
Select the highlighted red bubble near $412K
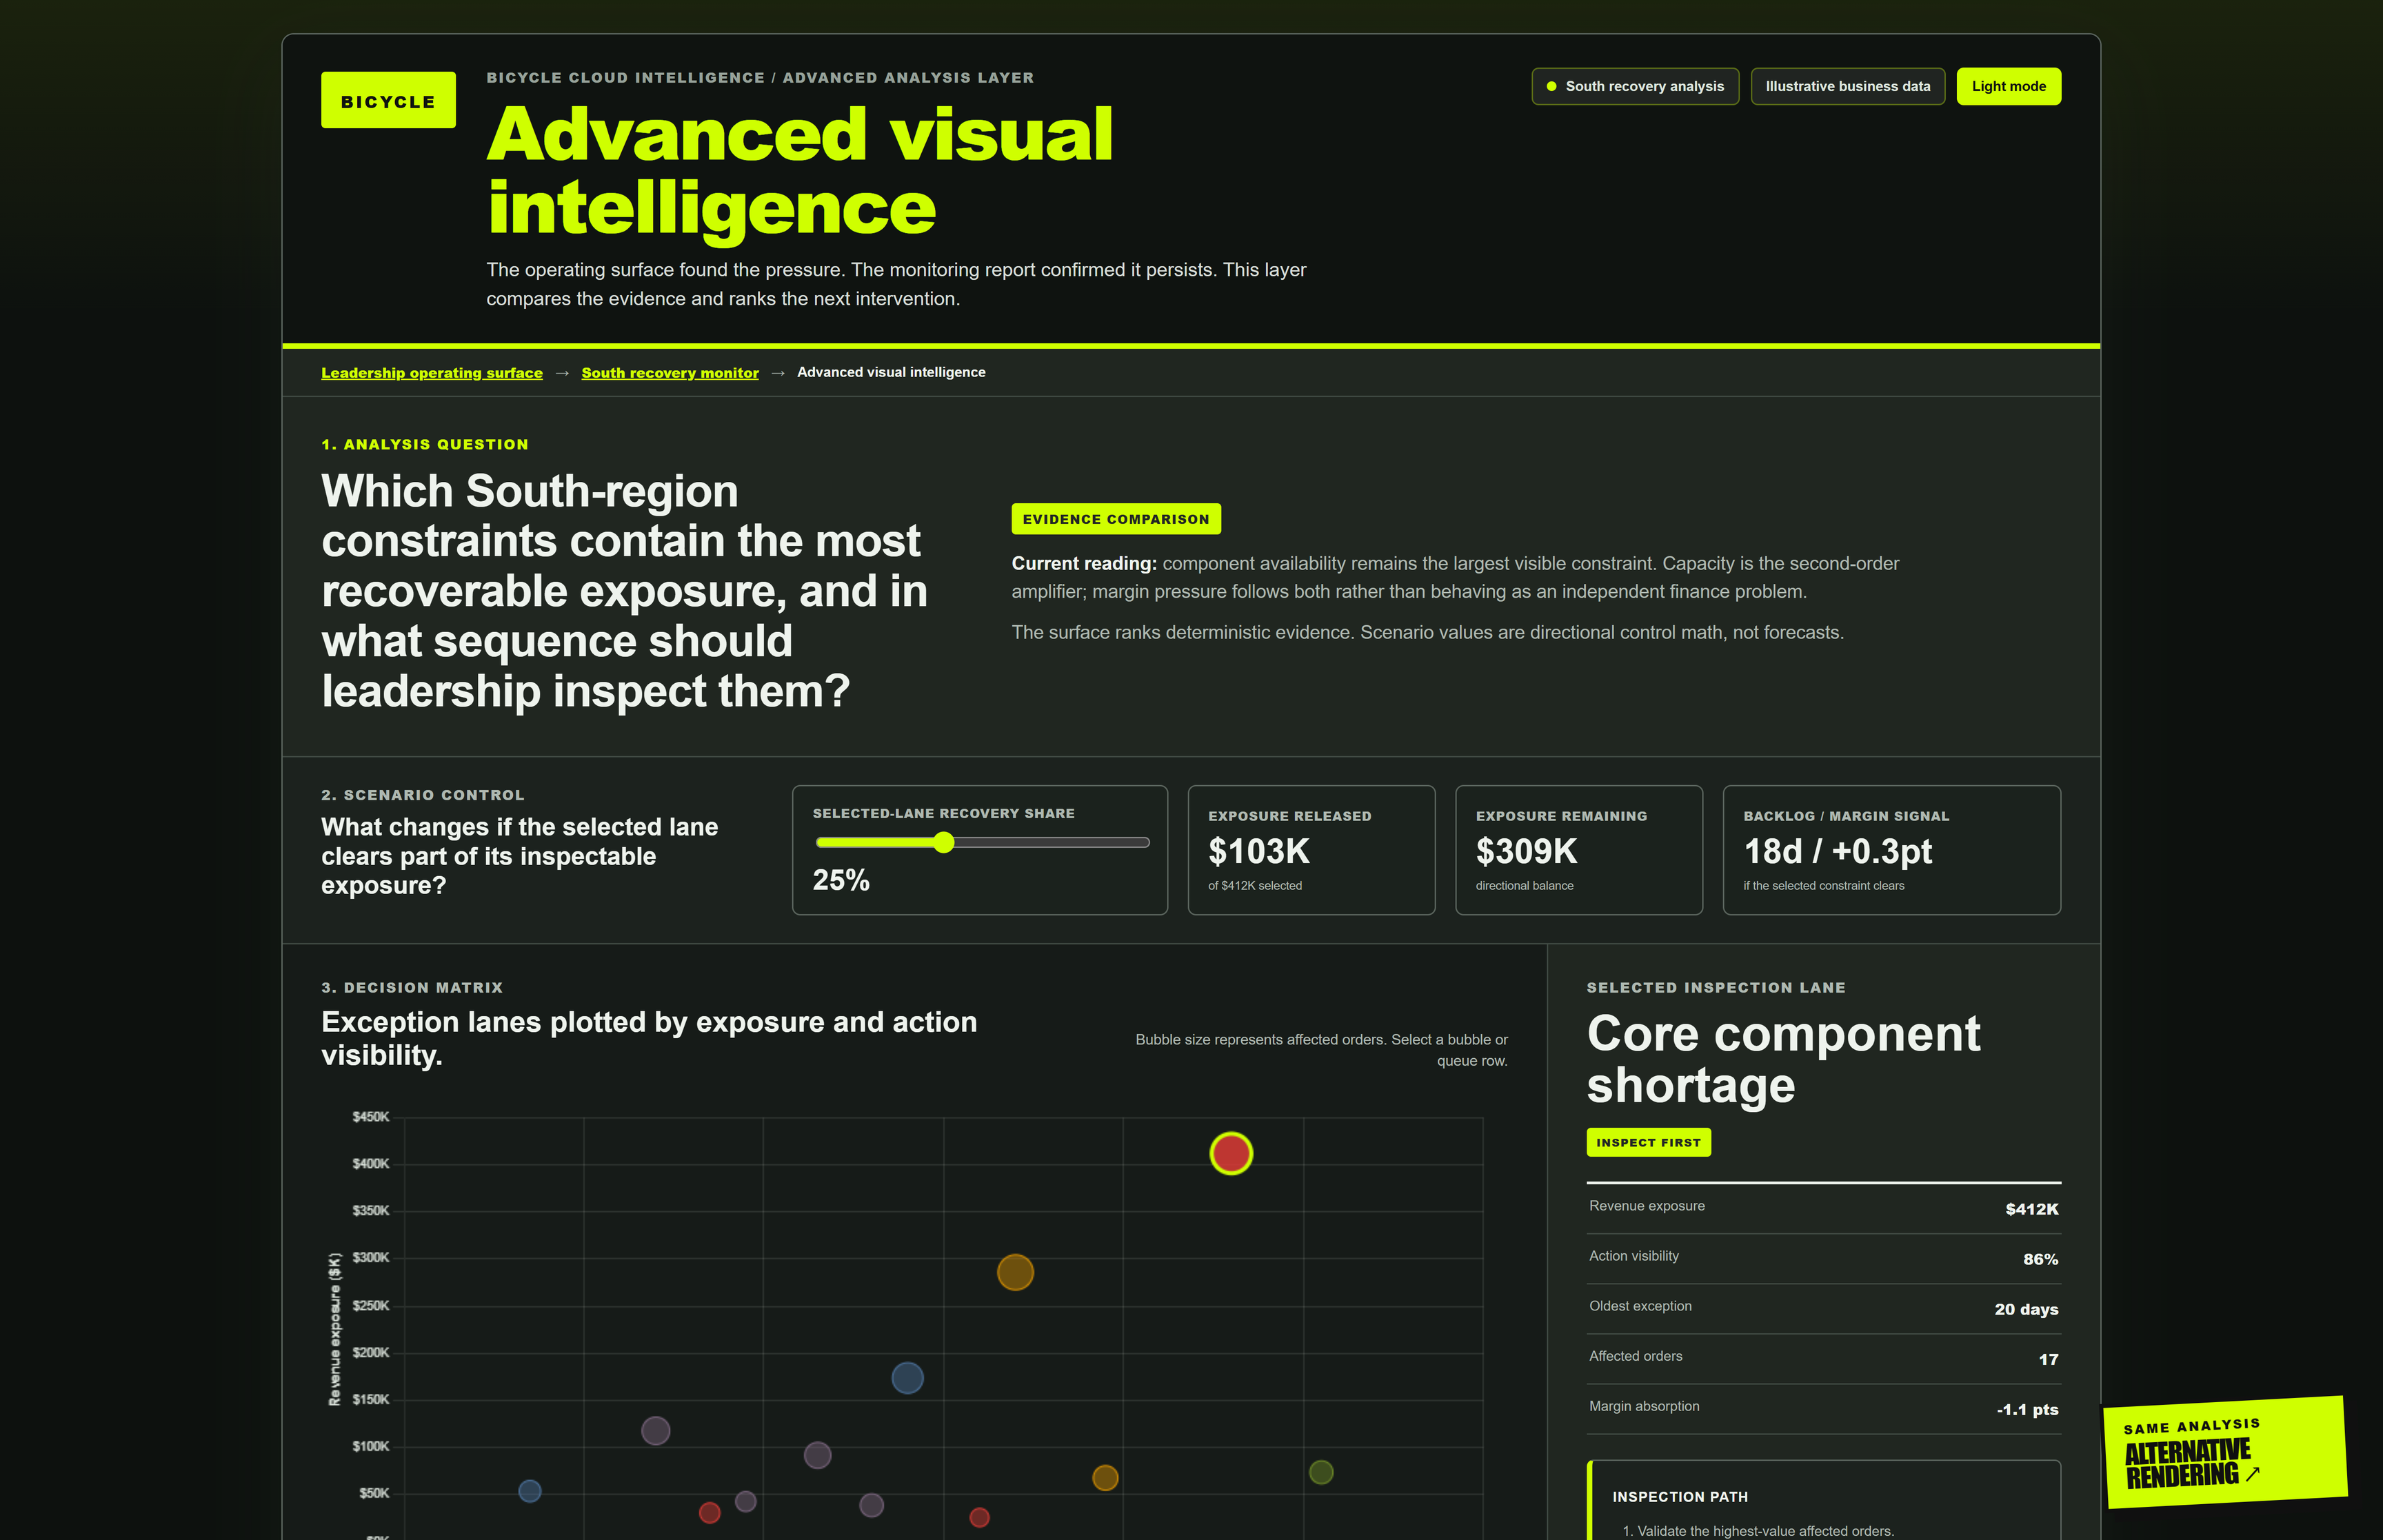coord(1231,1153)
